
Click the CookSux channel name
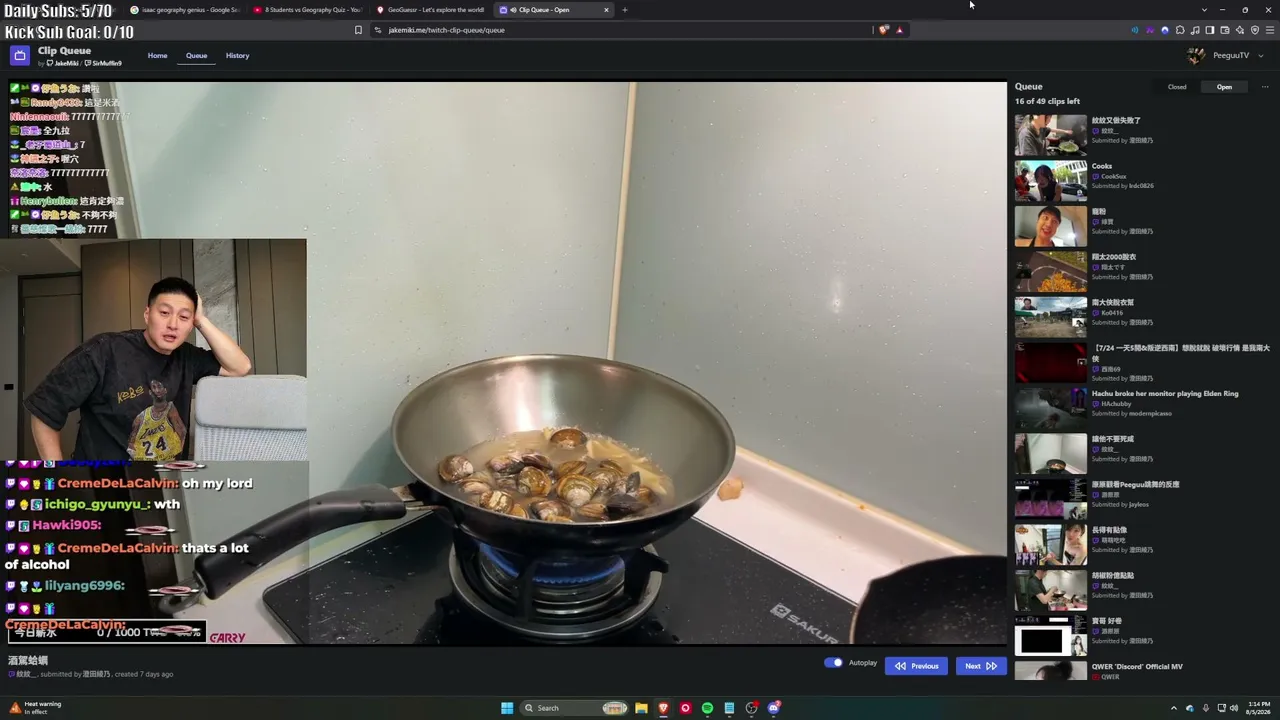coord(1113,177)
